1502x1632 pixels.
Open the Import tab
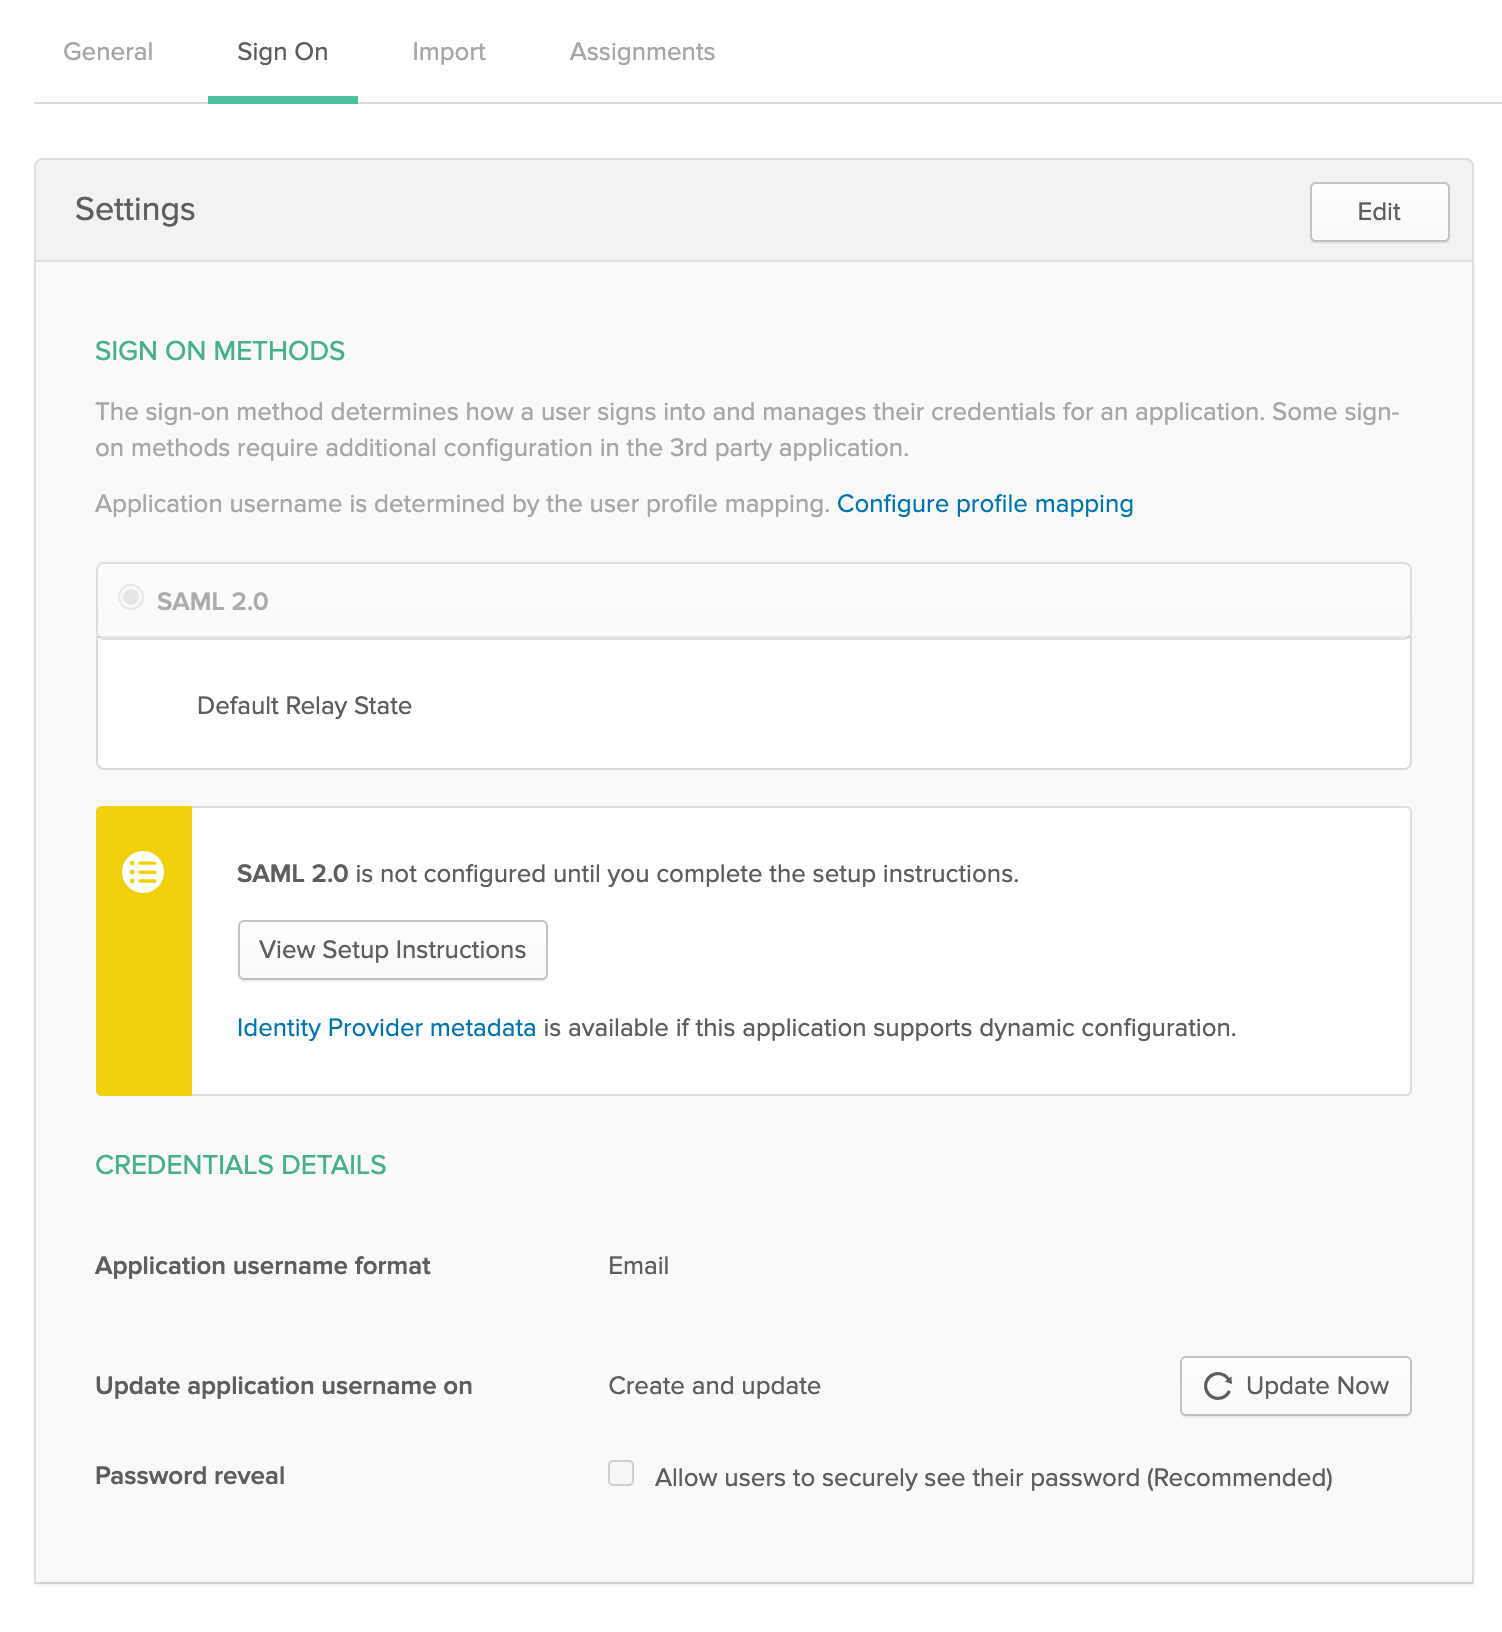coord(449,52)
